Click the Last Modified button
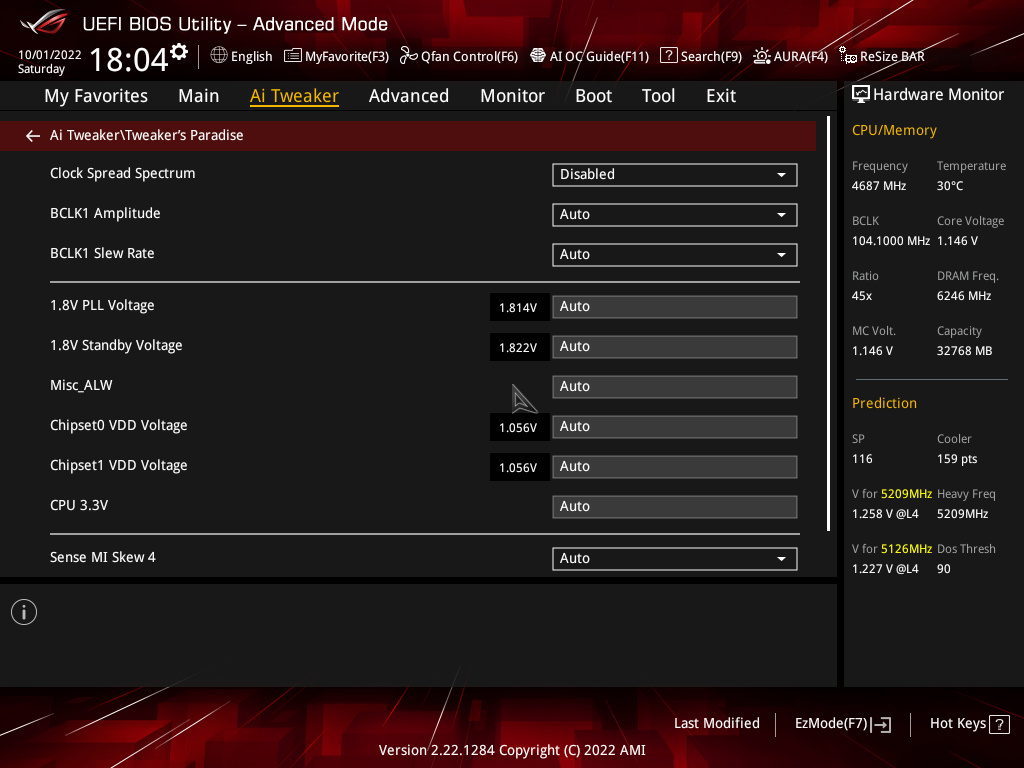 point(716,723)
